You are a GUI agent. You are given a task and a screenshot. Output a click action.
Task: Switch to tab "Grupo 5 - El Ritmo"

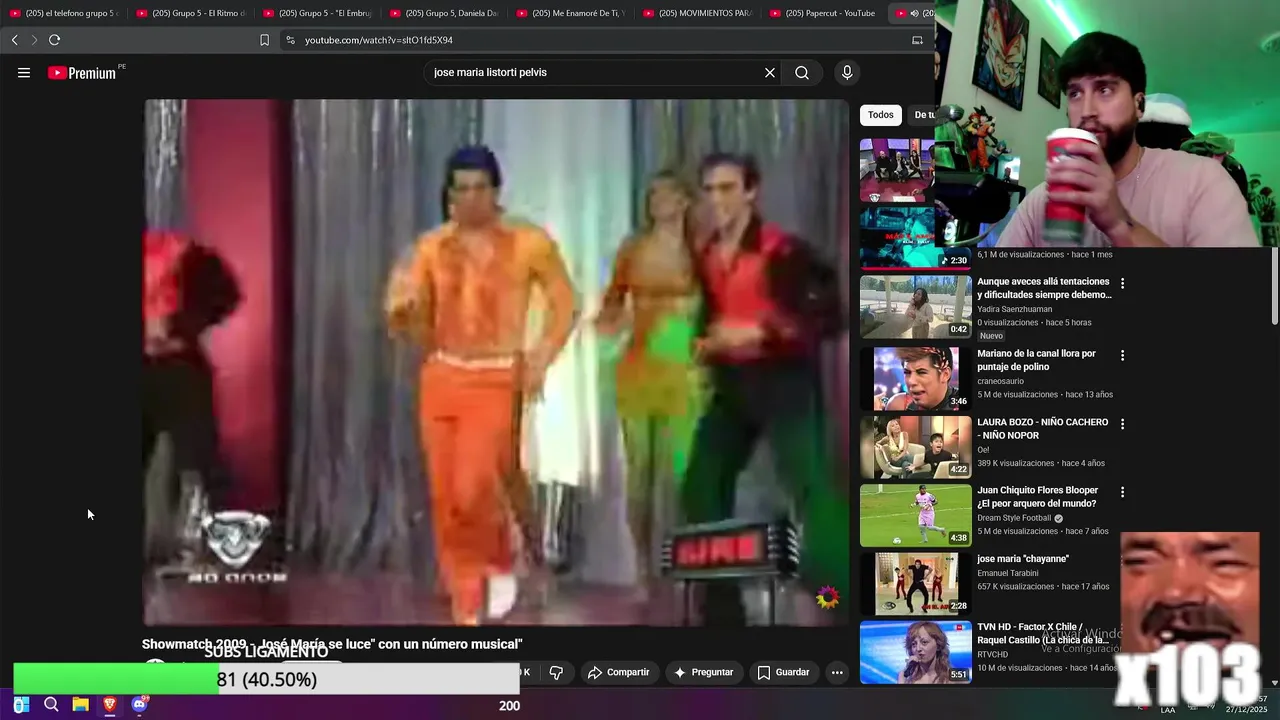(x=190, y=13)
